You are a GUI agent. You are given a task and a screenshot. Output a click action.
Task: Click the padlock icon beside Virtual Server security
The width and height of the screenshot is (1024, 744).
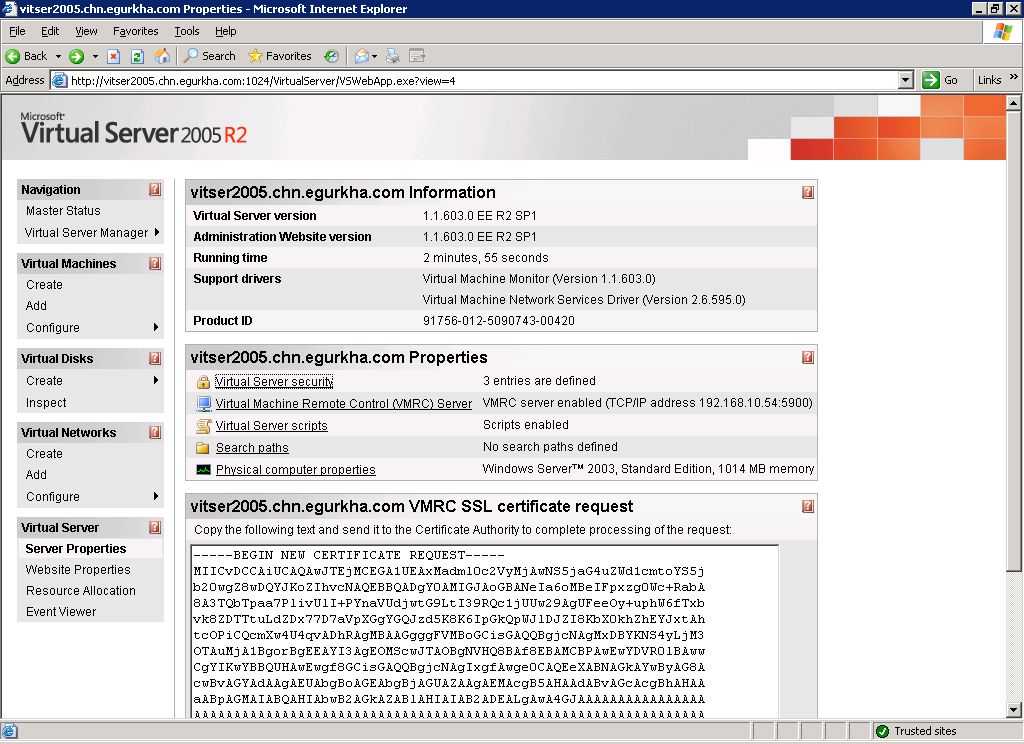pos(203,381)
